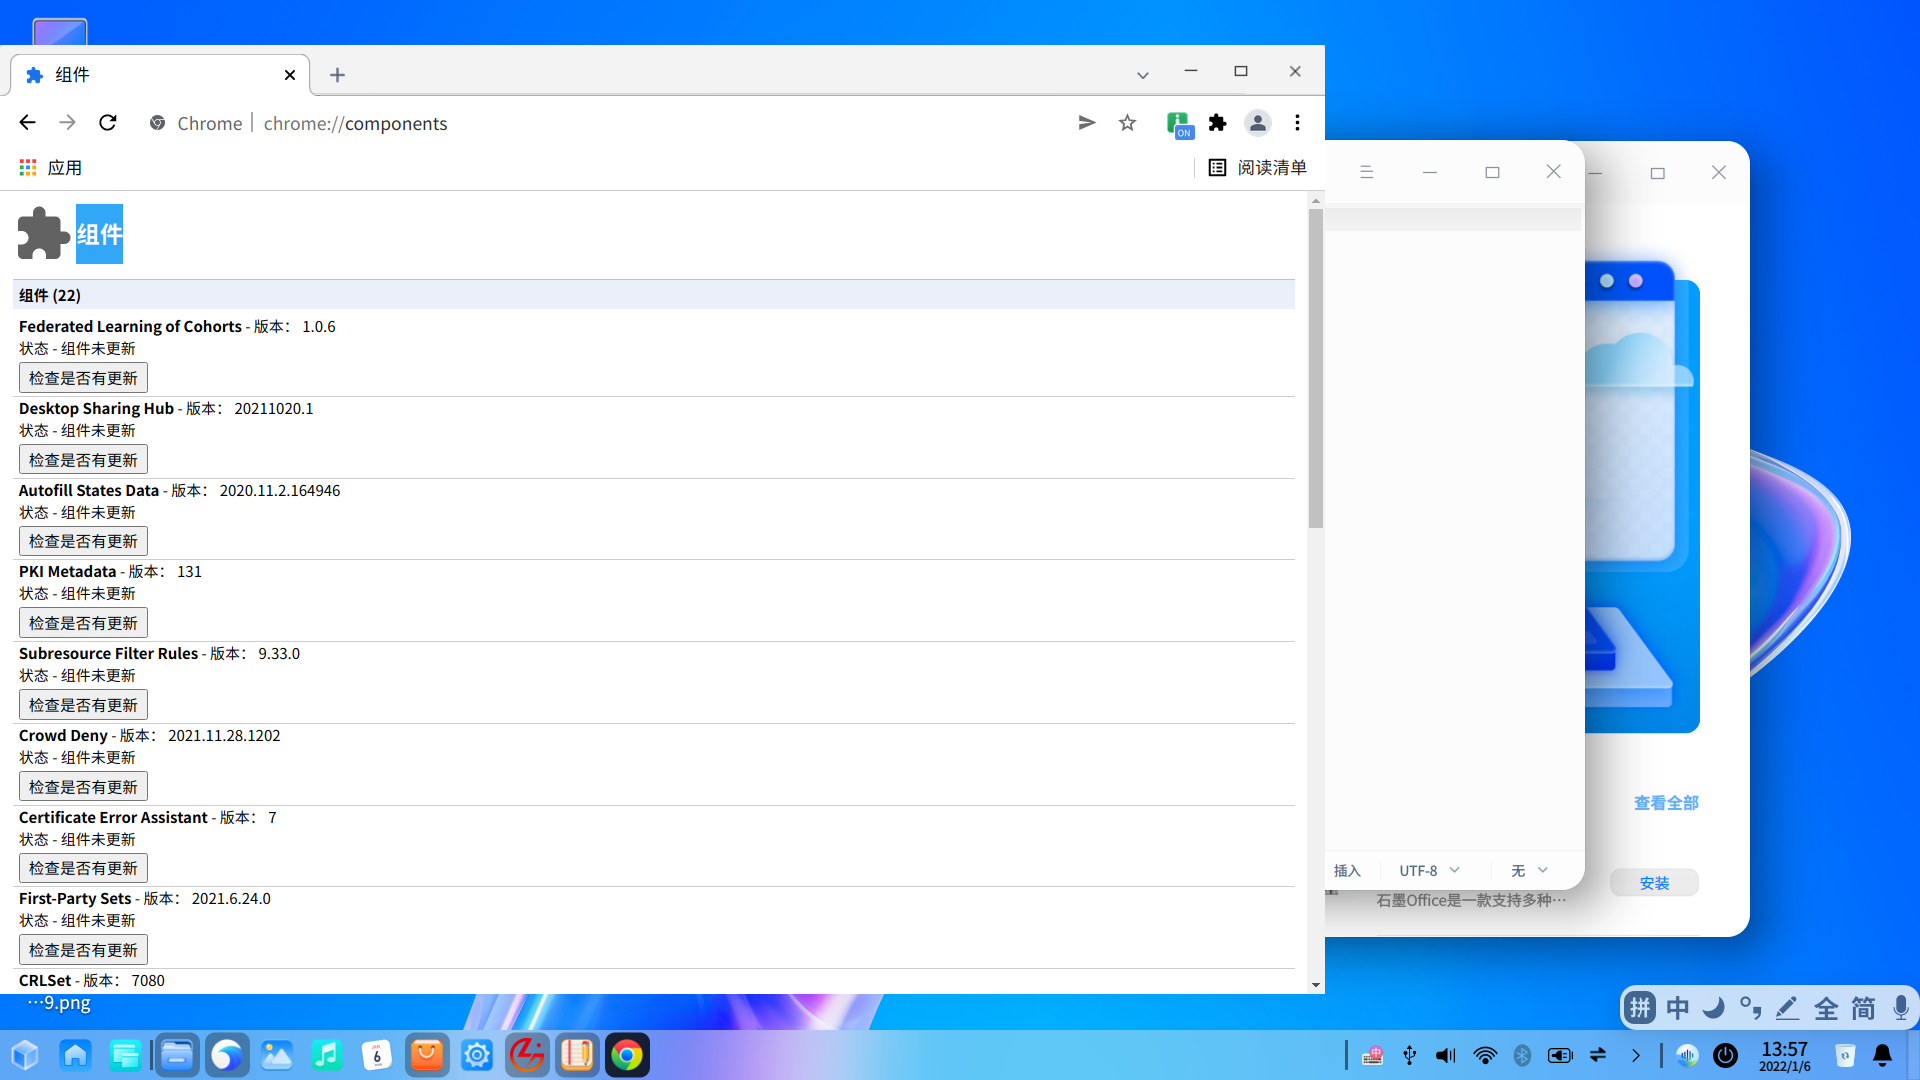The width and height of the screenshot is (1920, 1080).
Task: Open a new tab with plus button
Action: pos(337,75)
